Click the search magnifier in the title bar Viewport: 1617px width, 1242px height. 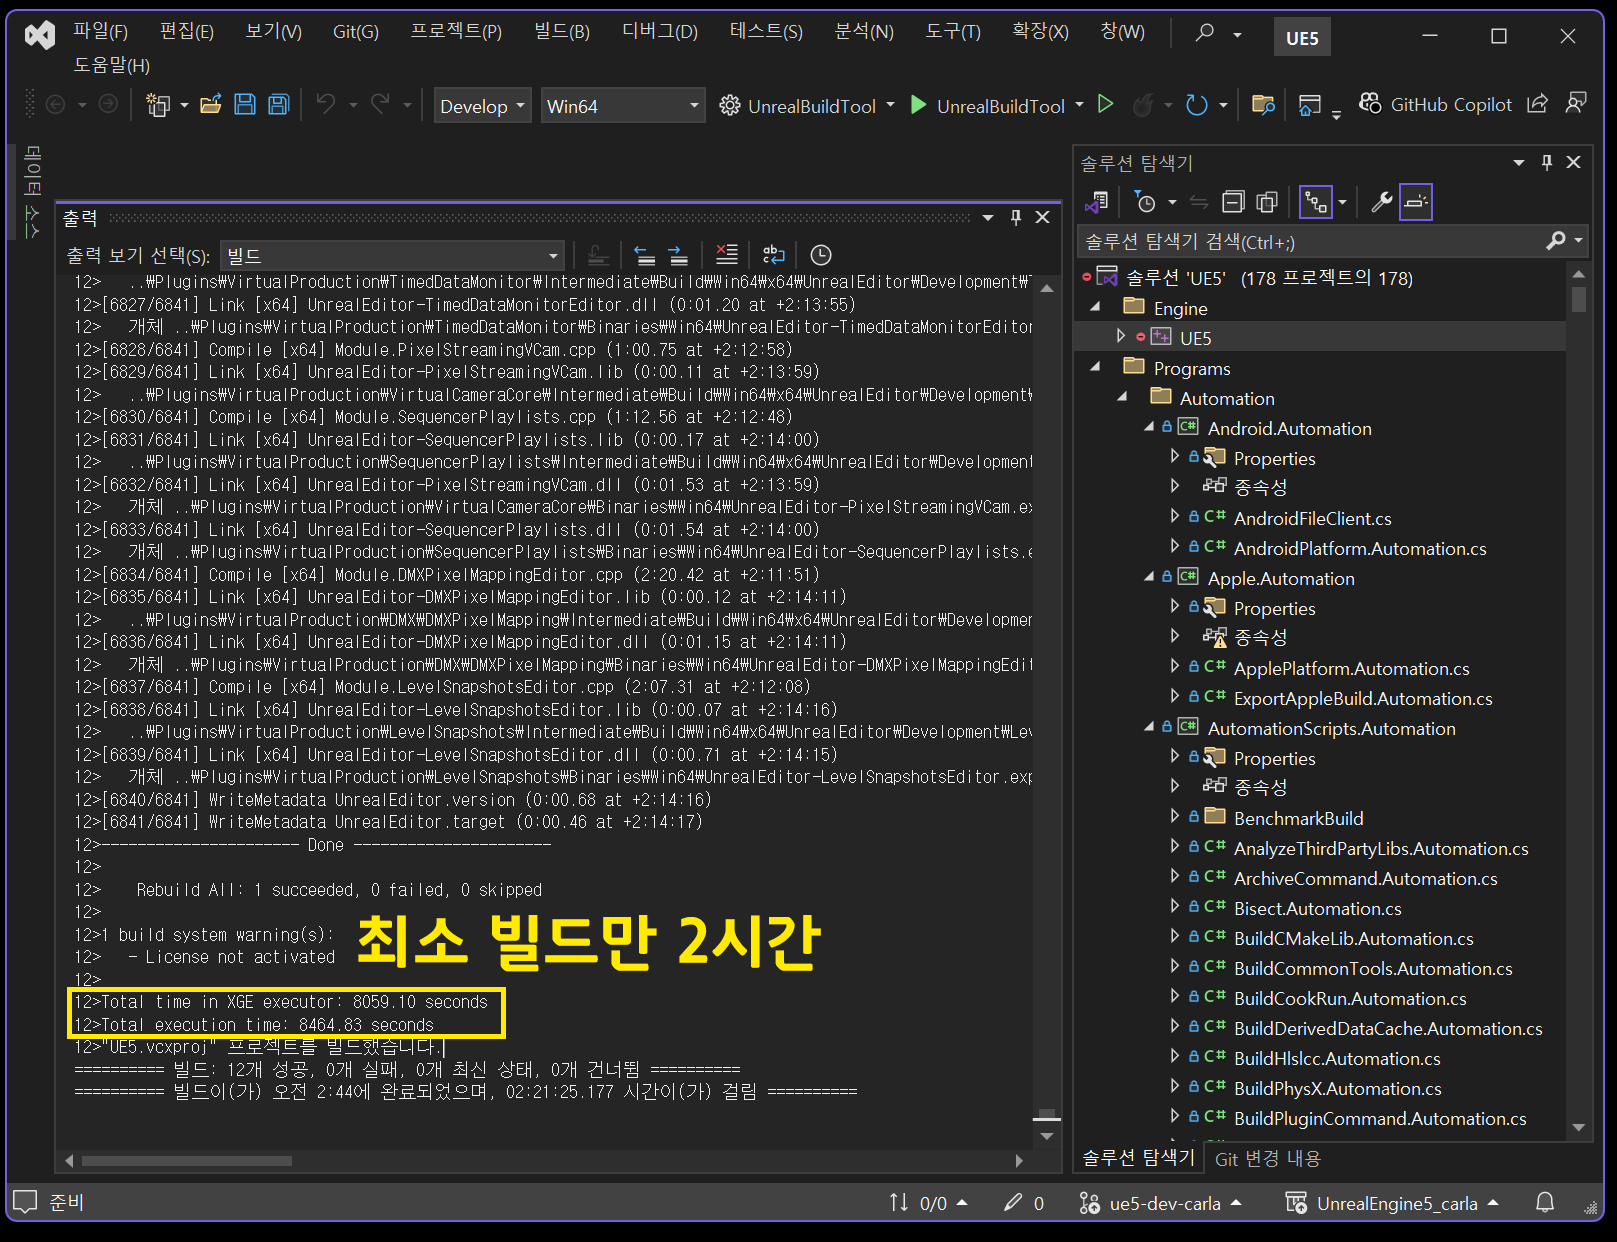coord(1205,34)
